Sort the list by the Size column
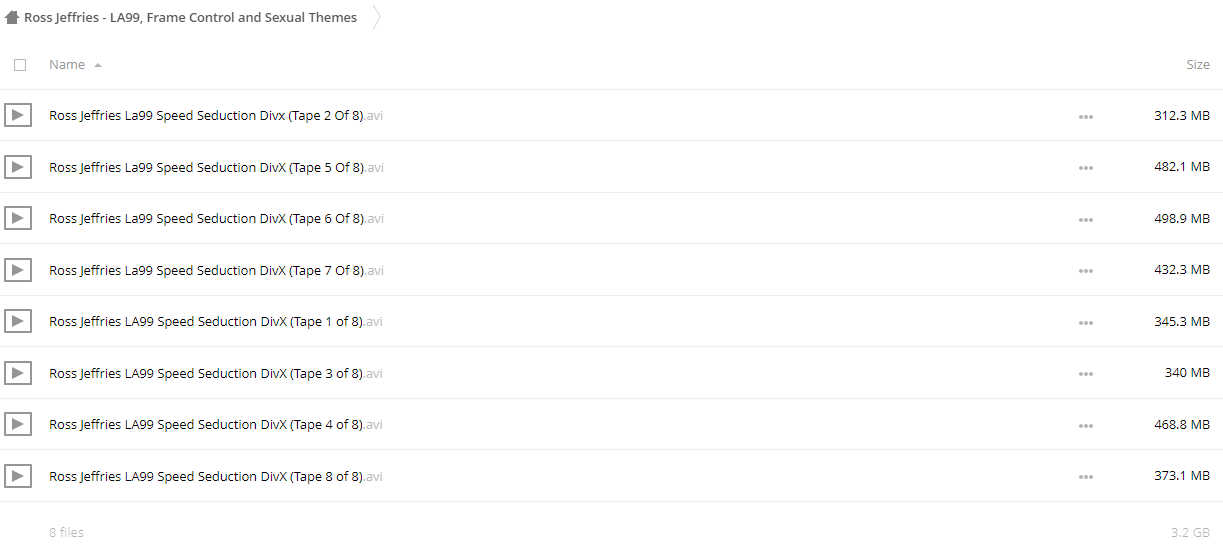This screenshot has width=1223, height=556. click(x=1198, y=64)
